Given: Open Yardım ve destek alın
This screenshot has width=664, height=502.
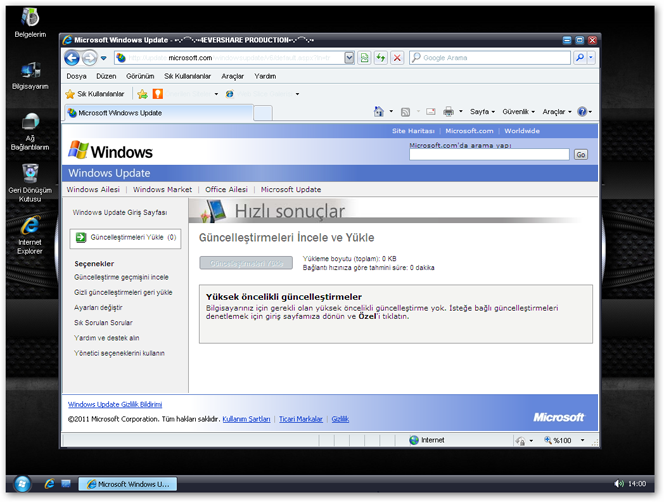Looking at the screenshot, I should click(107, 338).
